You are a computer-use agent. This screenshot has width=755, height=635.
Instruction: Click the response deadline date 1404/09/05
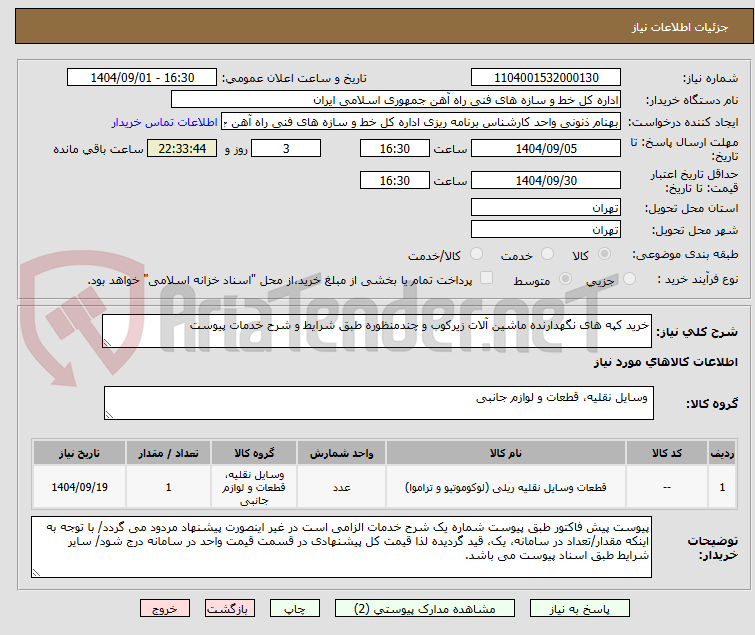click(546, 148)
